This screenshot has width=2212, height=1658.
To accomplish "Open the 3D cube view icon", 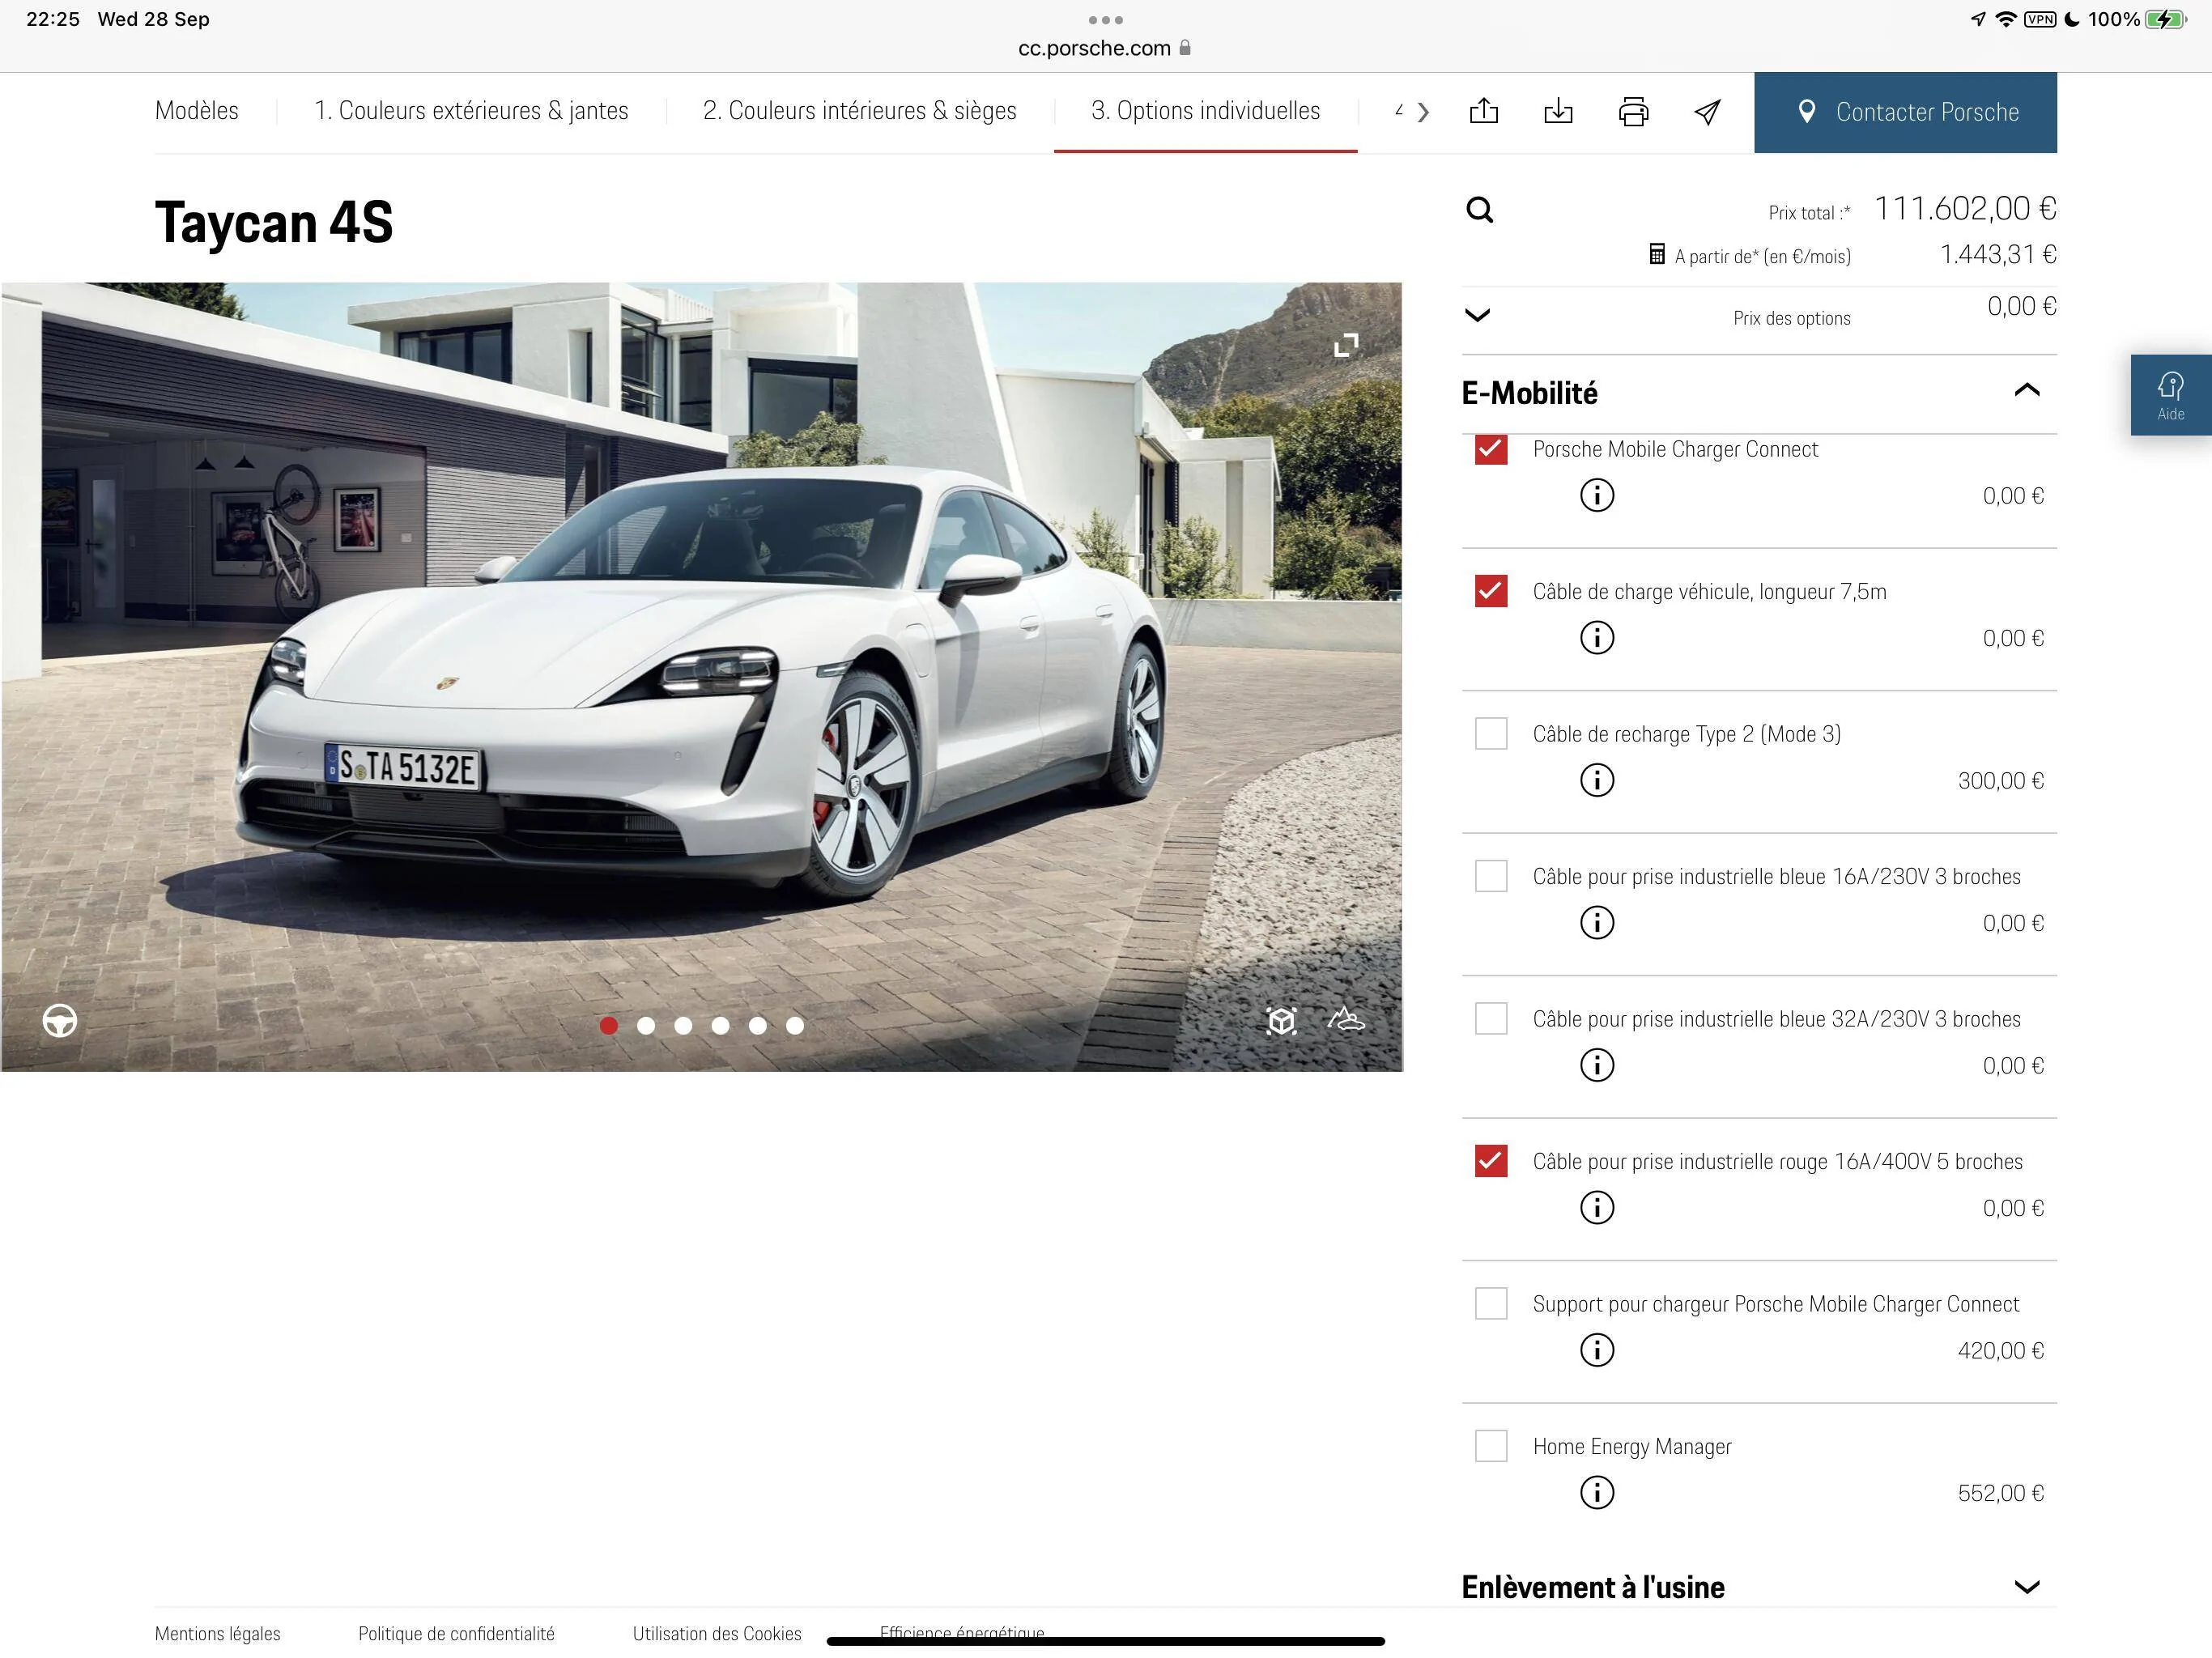I will pos(1281,1020).
